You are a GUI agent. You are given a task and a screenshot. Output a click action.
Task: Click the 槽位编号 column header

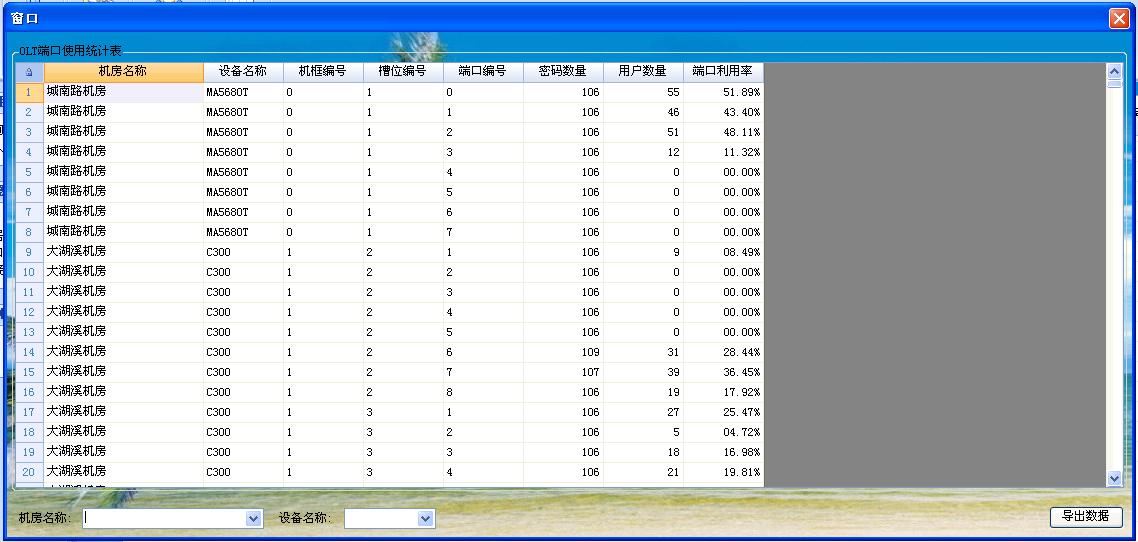coord(403,72)
